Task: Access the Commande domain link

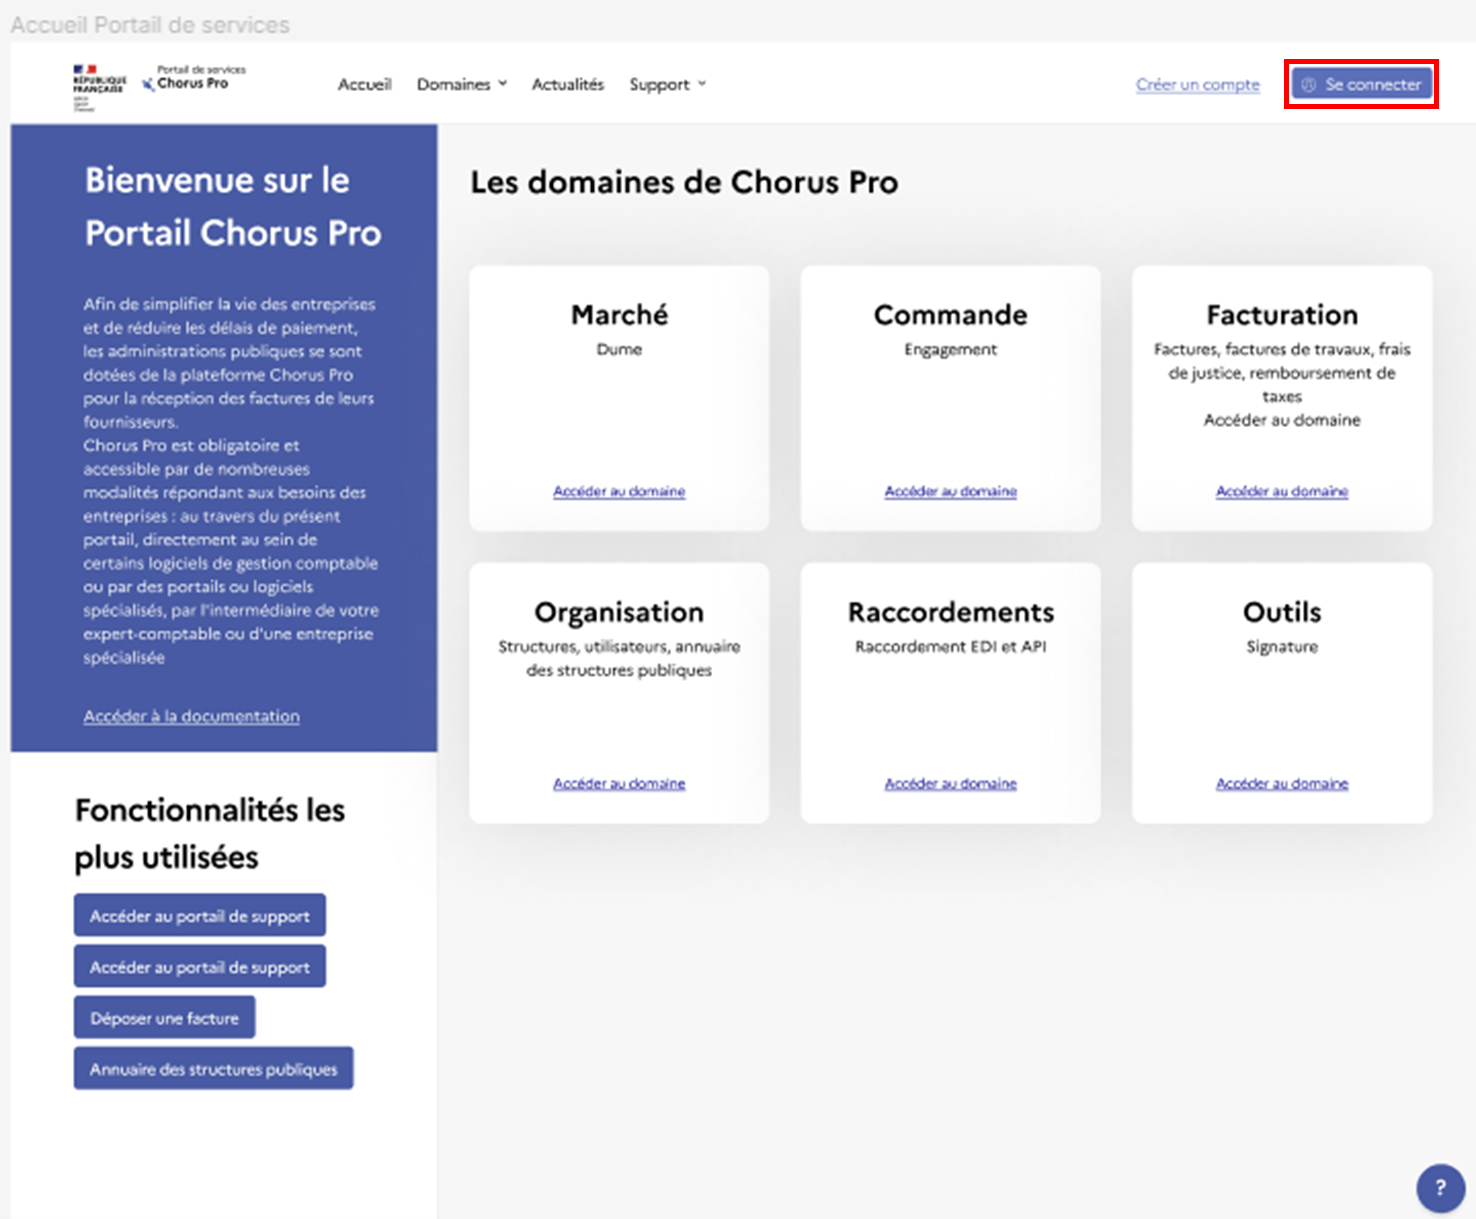Action: (x=951, y=491)
